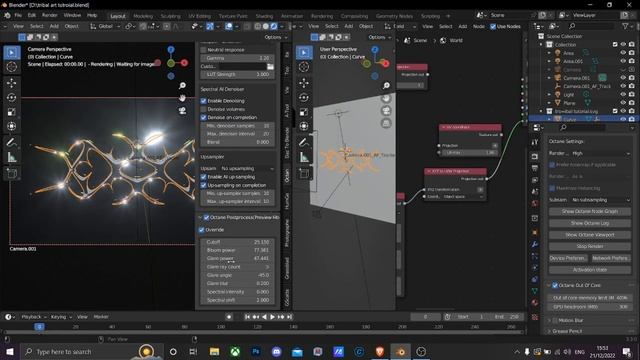Collapse the Octane Postprocess panel

[200, 218]
